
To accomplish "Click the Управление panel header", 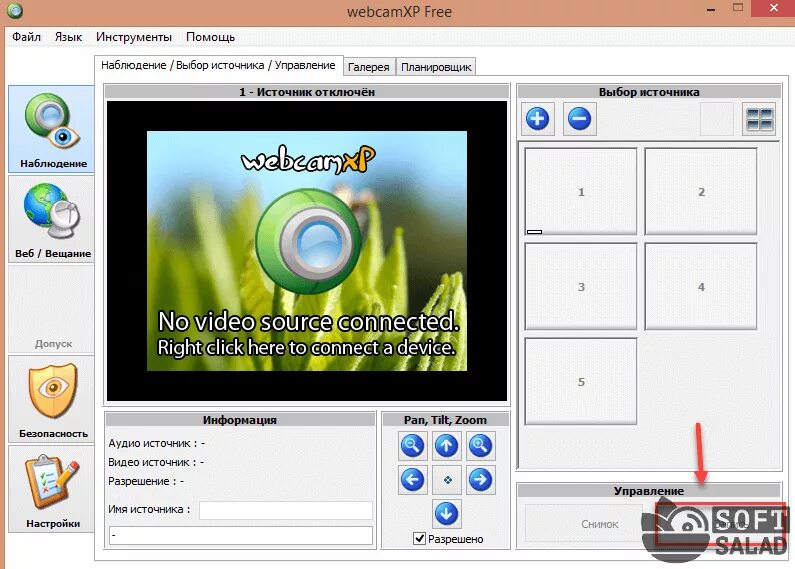I will (649, 491).
